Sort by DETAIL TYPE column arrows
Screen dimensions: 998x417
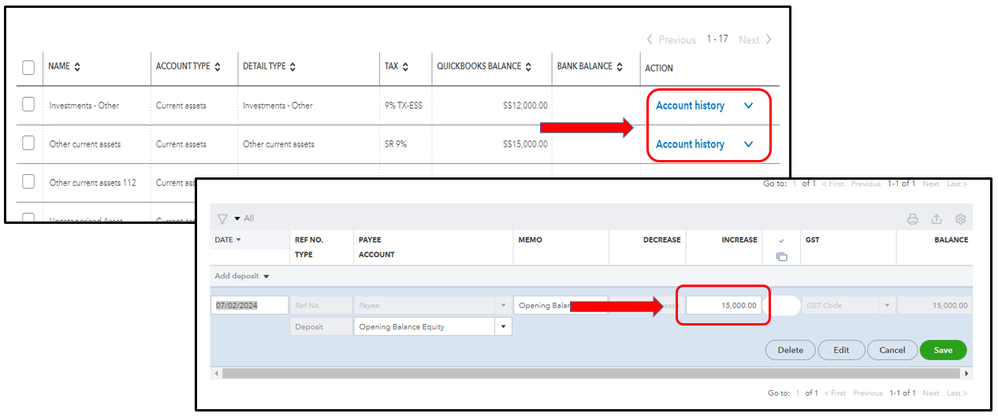pos(293,67)
